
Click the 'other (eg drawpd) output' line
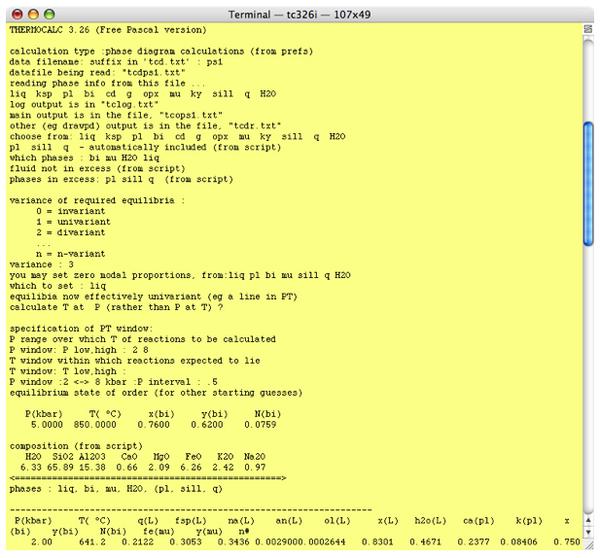145,126
